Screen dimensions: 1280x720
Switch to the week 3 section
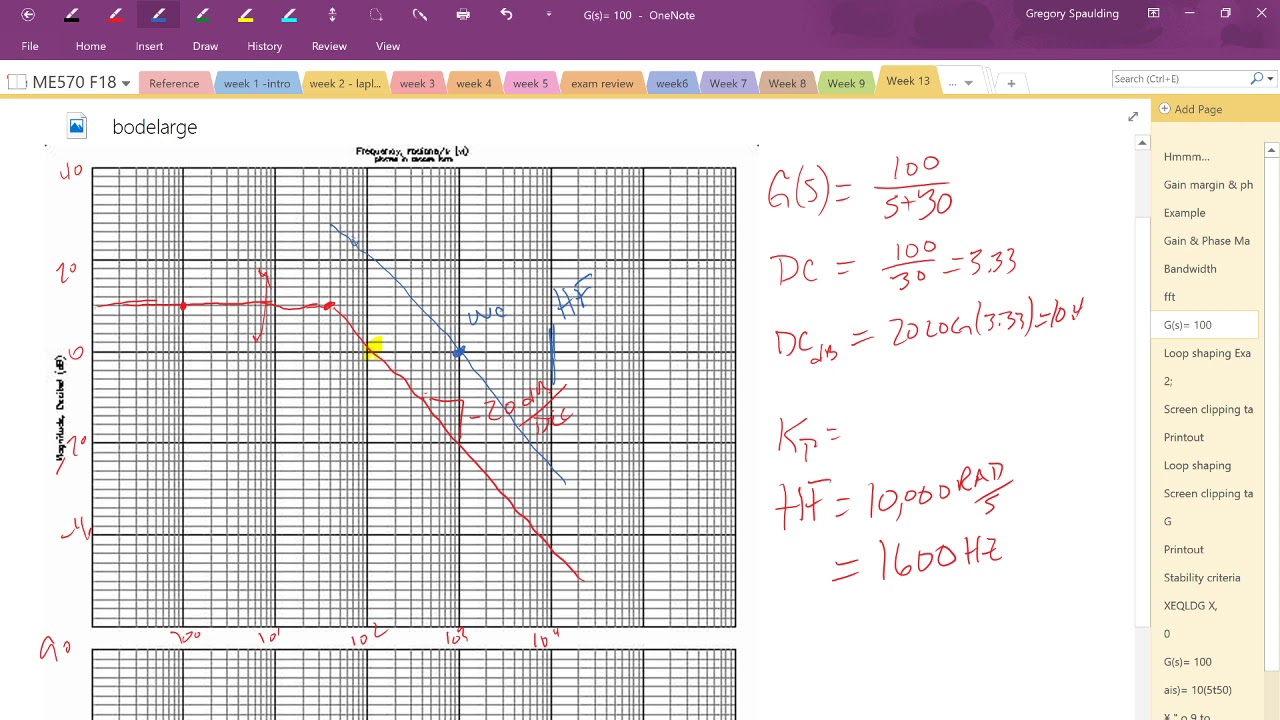pos(417,84)
